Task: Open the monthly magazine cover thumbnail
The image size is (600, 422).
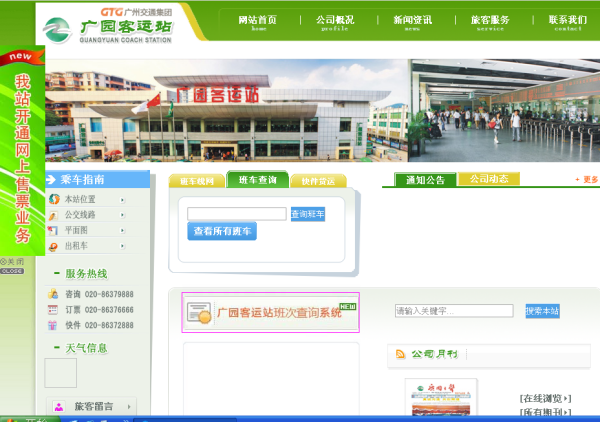Action: point(441,397)
